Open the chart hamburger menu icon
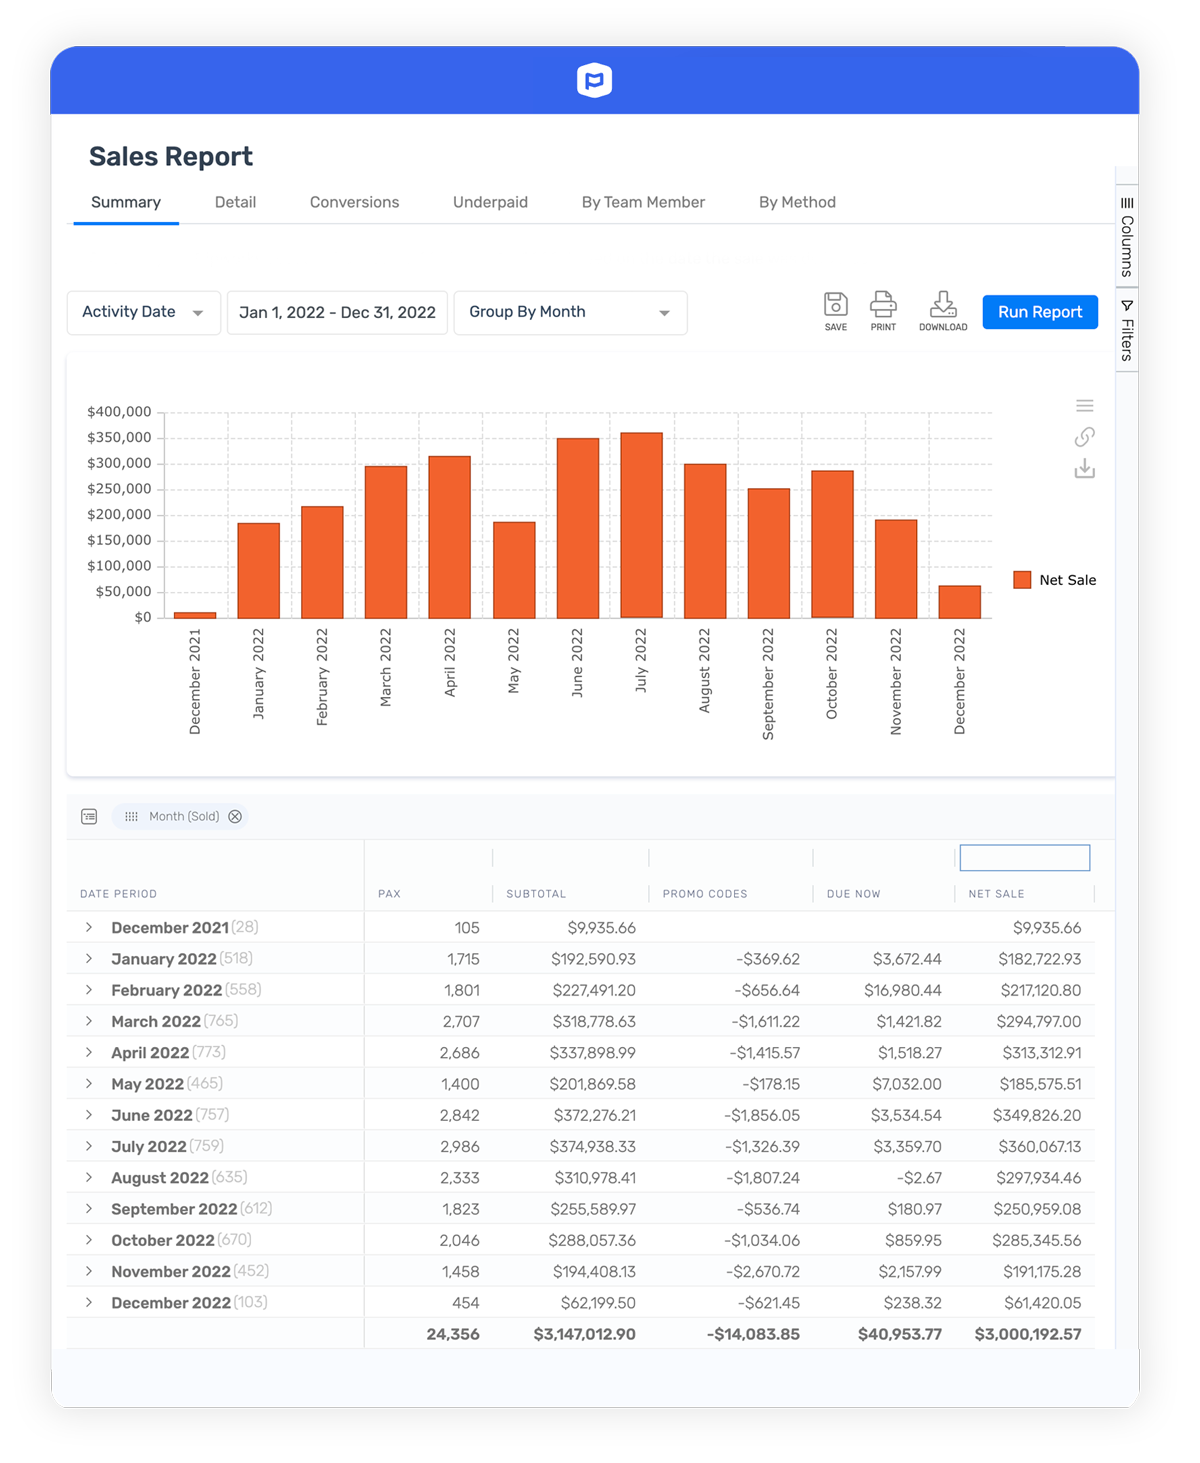The height and width of the screenshot is (1463, 1200). tap(1085, 405)
